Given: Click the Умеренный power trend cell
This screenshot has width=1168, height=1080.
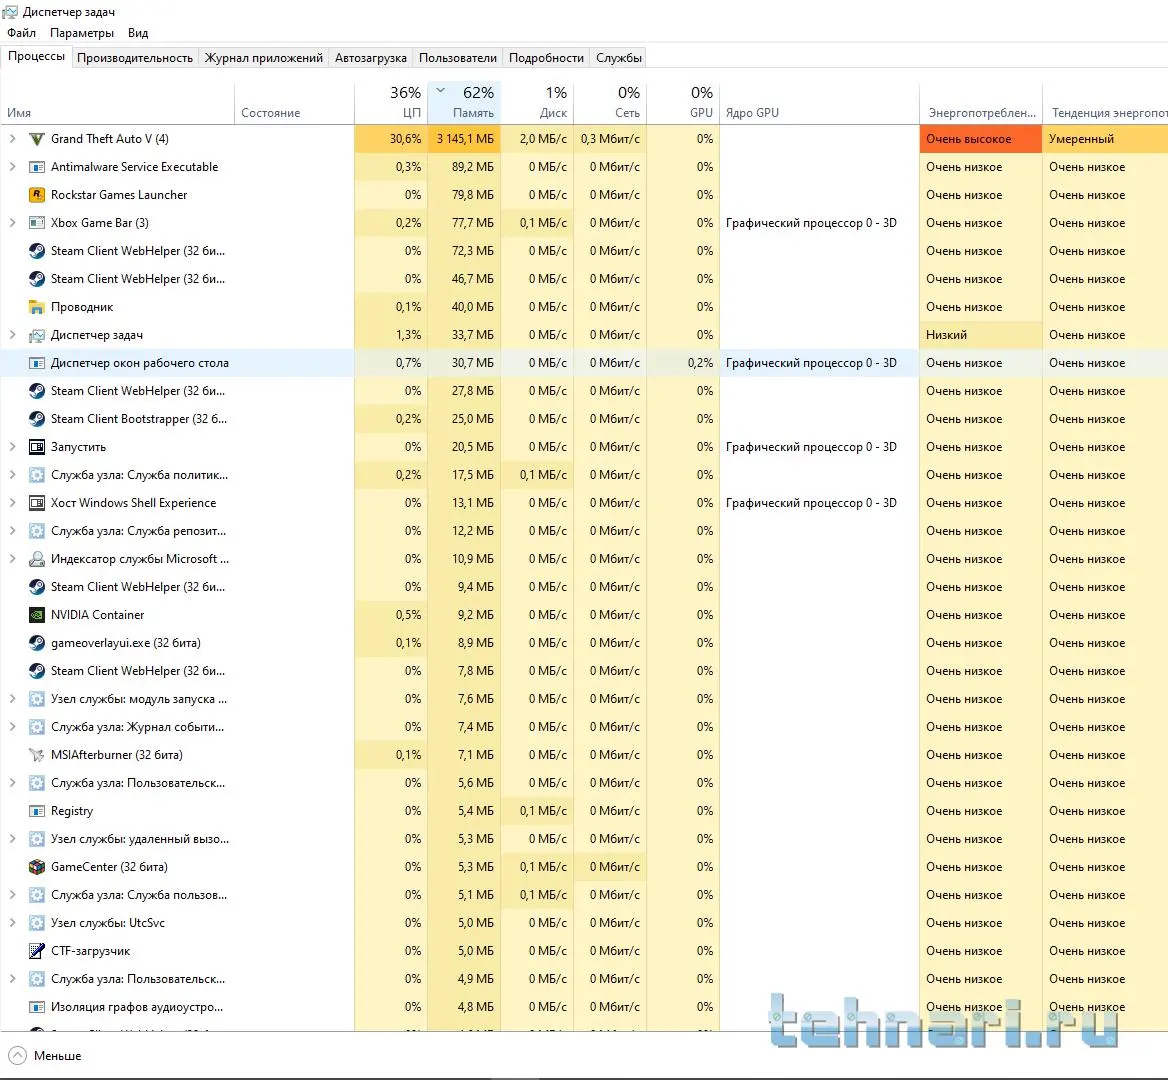Looking at the screenshot, I should [1105, 139].
